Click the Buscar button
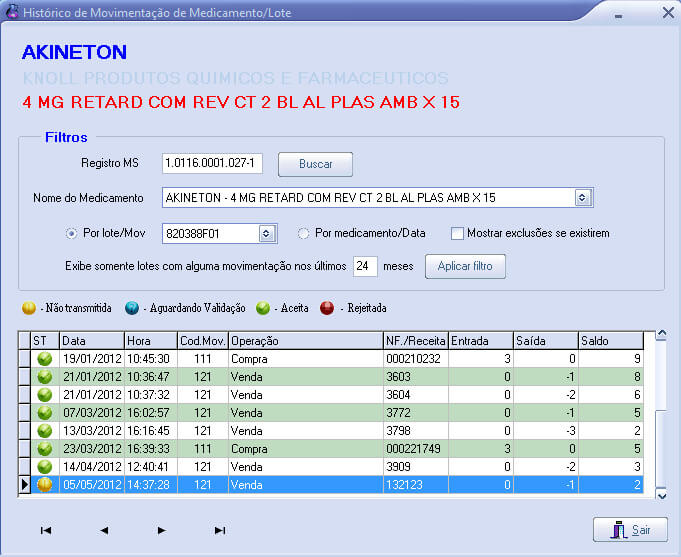This screenshot has width=681, height=557. (315, 164)
